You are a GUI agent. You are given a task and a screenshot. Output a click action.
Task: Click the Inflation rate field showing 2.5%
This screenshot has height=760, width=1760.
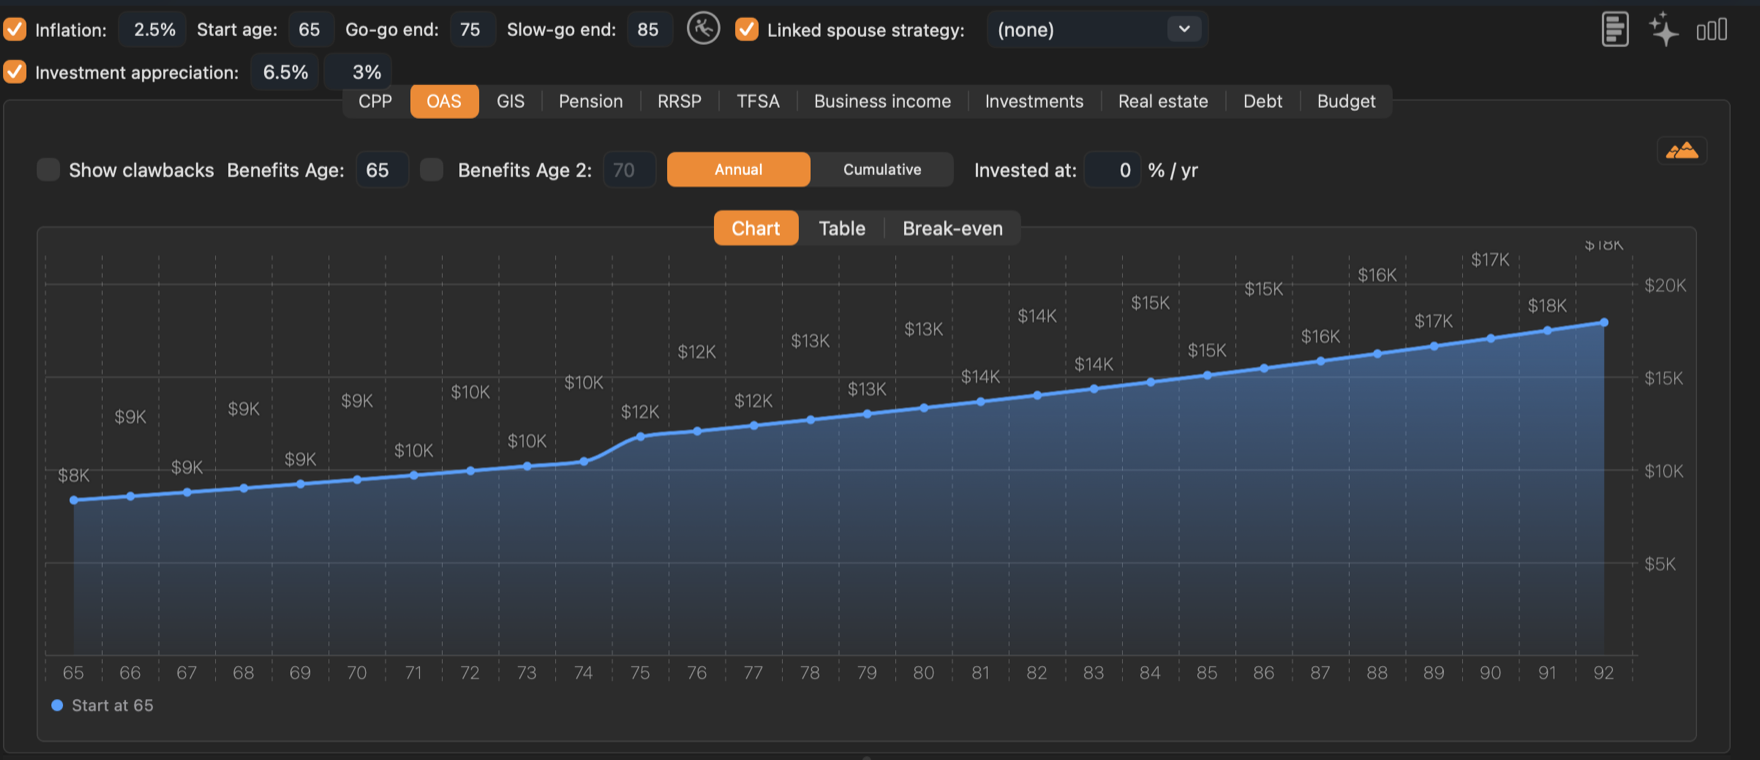(x=154, y=30)
